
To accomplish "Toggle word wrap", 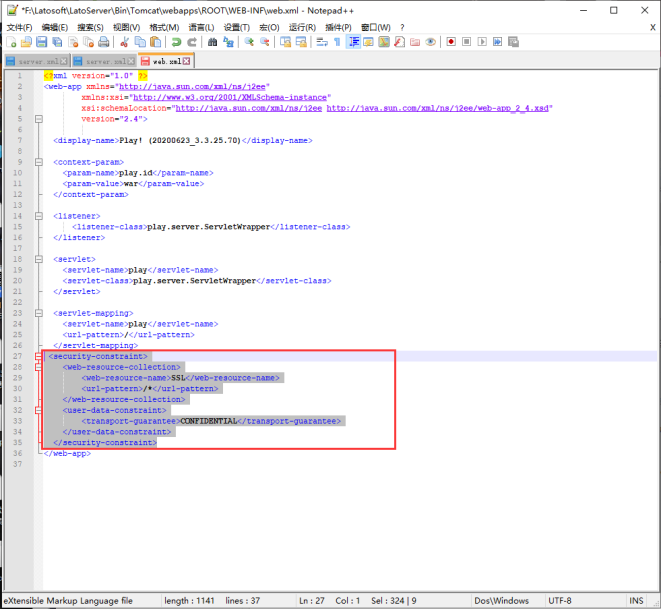I will 322,42.
